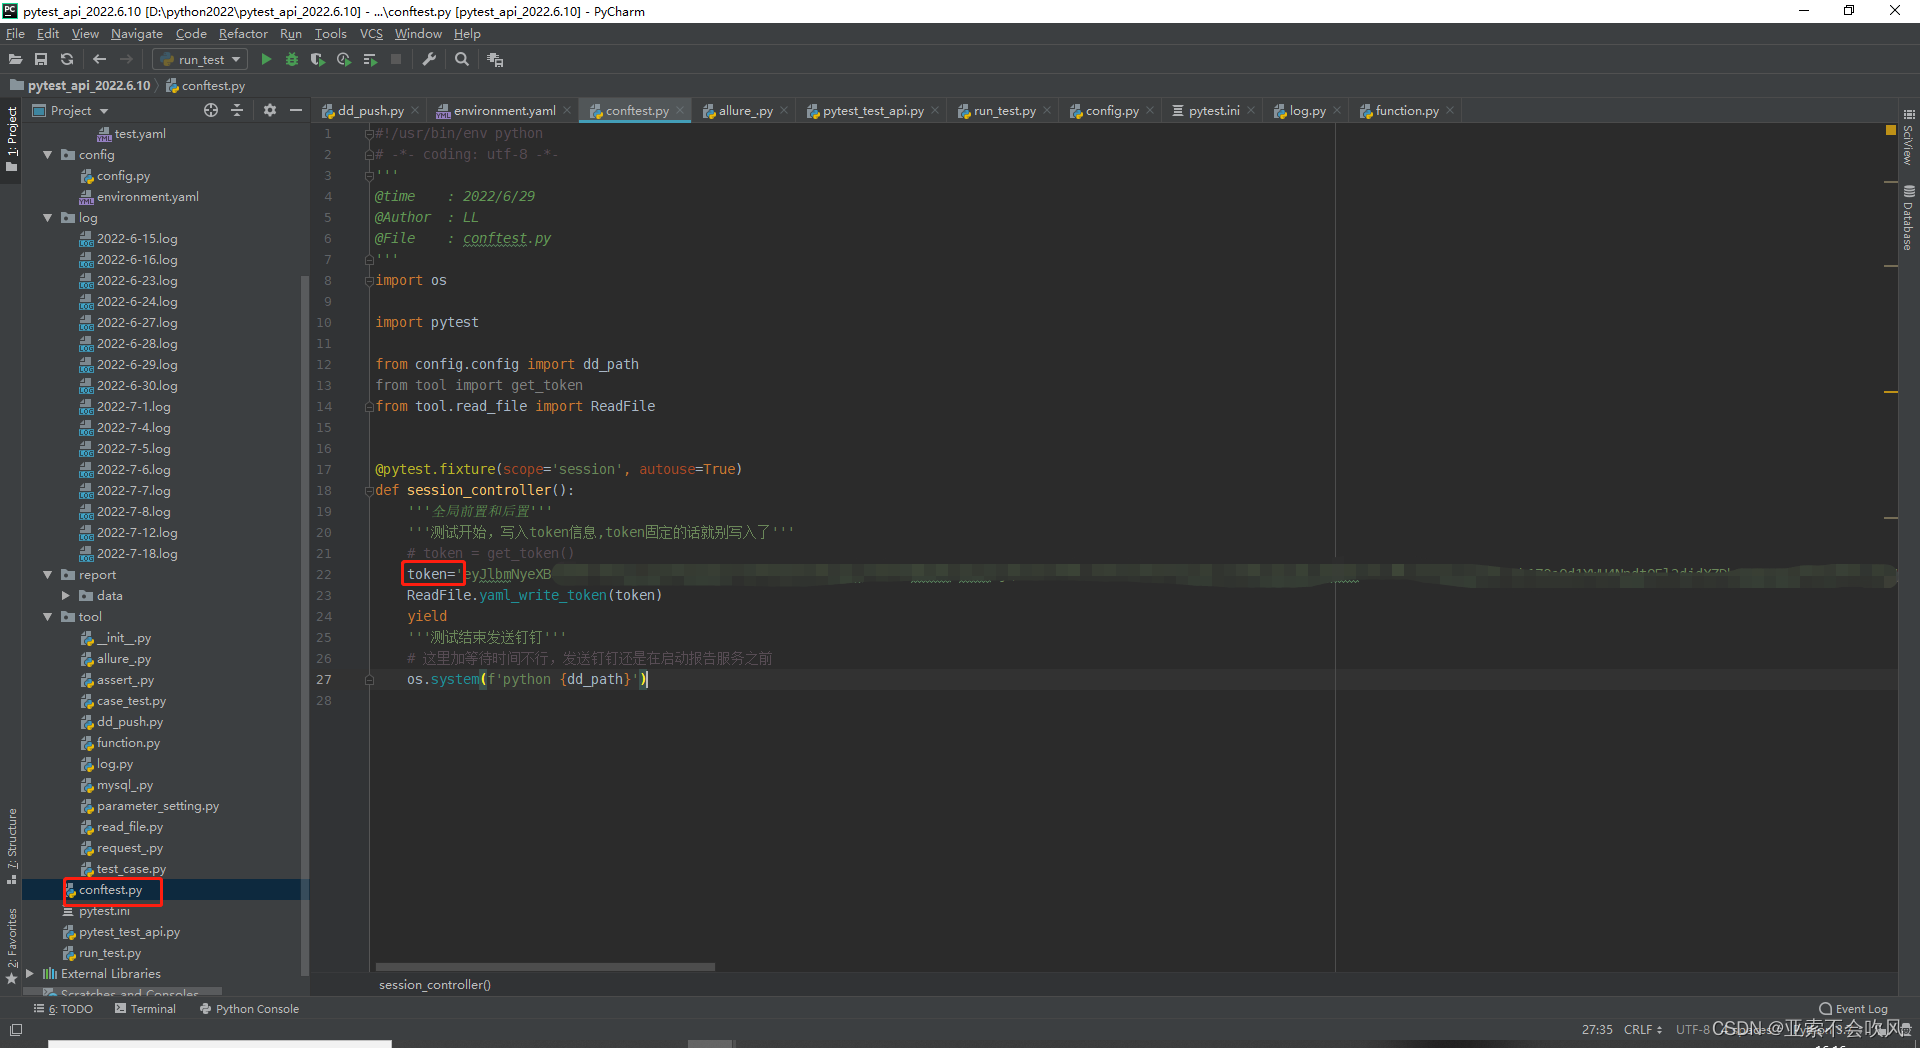Start debugging with the green bug icon
The width and height of the screenshot is (1920, 1048).
(292, 60)
